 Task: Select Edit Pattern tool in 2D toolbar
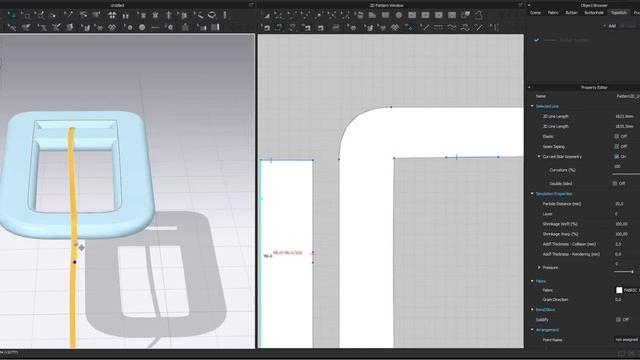tap(279, 15)
